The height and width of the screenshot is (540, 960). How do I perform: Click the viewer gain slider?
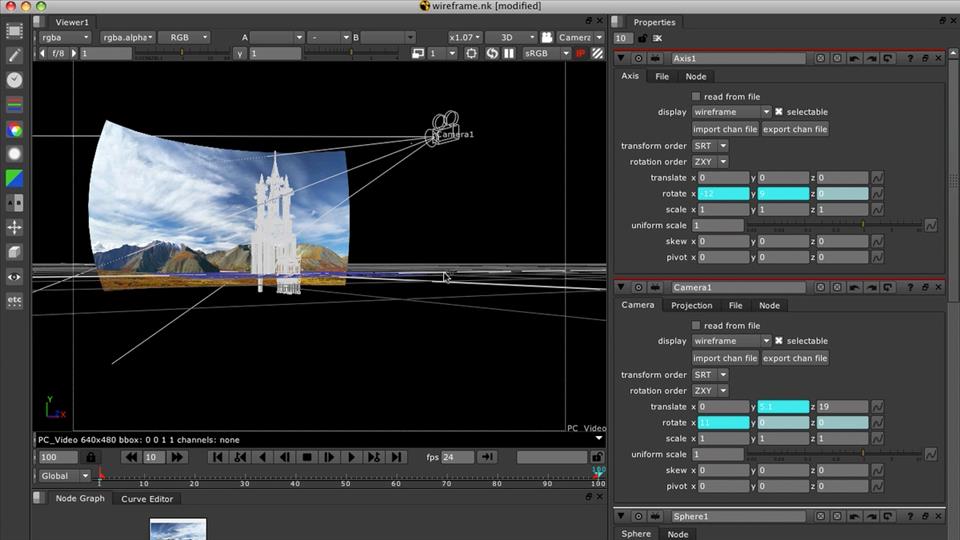(x=181, y=53)
